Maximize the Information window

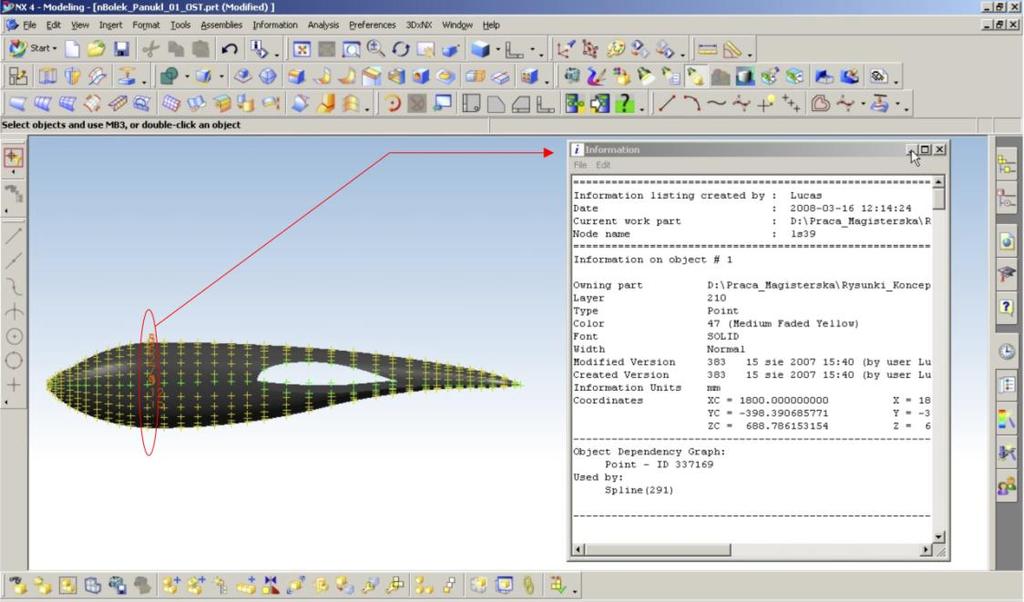pos(925,150)
